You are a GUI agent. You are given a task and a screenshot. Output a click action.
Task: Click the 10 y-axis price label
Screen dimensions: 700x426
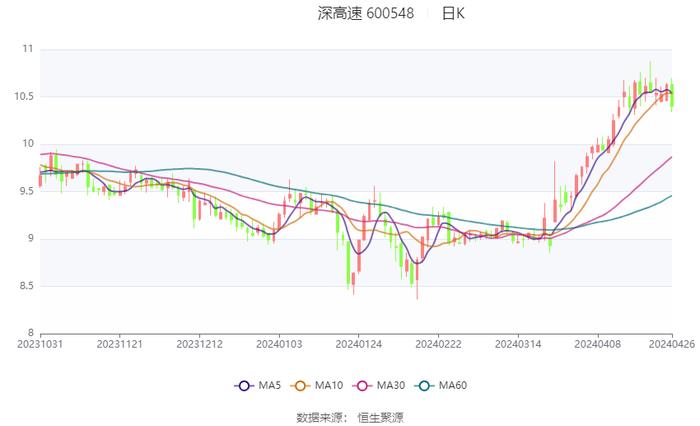tap(28, 143)
